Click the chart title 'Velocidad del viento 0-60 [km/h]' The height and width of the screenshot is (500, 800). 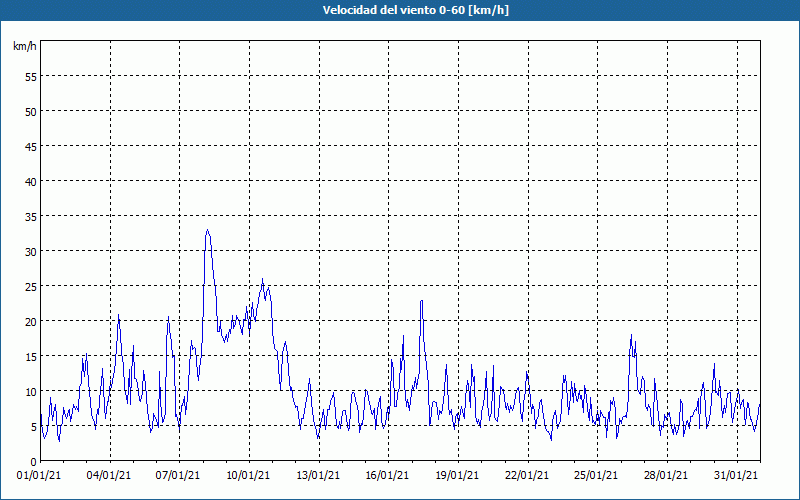point(416,10)
